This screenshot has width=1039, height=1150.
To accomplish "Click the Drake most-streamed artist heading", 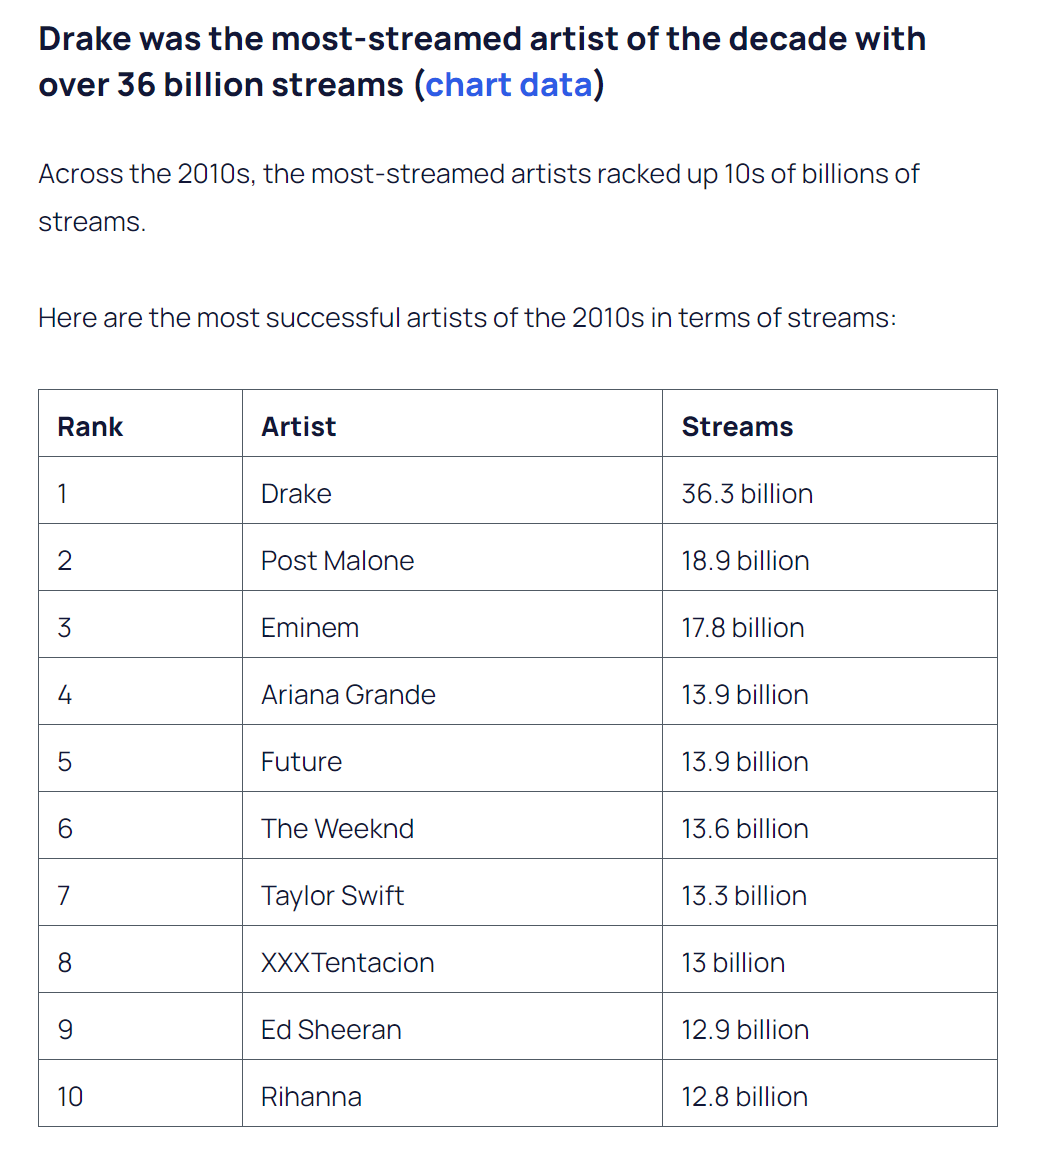I will (x=482, y=62).
